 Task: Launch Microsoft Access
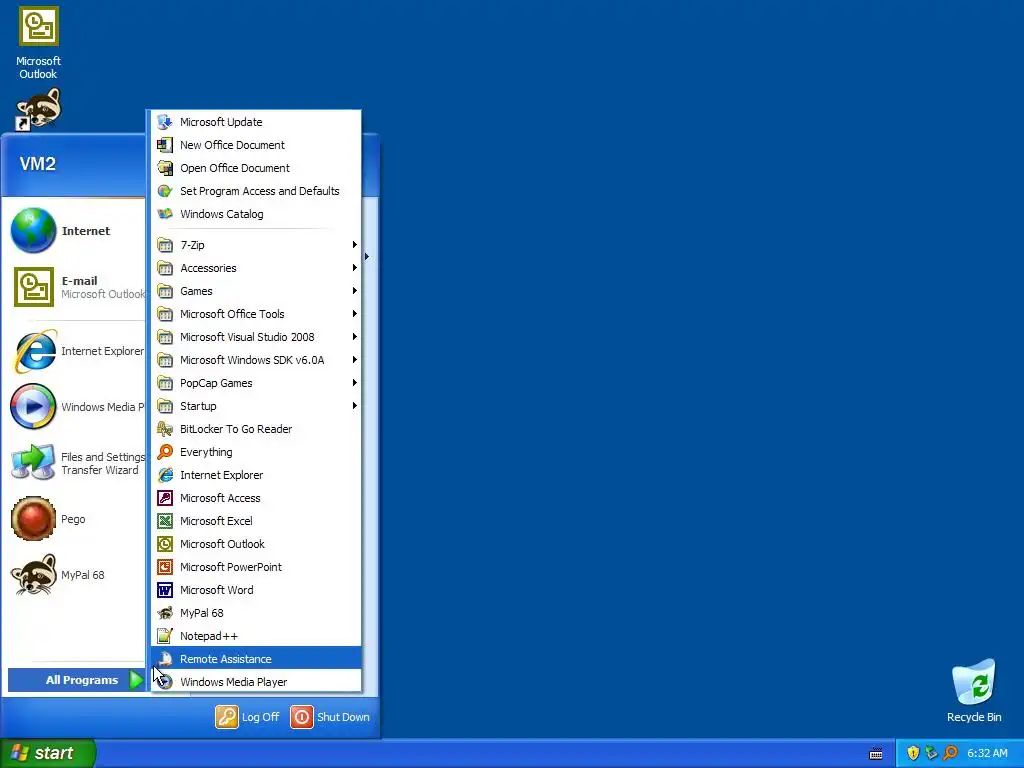[x=255, y=498]
